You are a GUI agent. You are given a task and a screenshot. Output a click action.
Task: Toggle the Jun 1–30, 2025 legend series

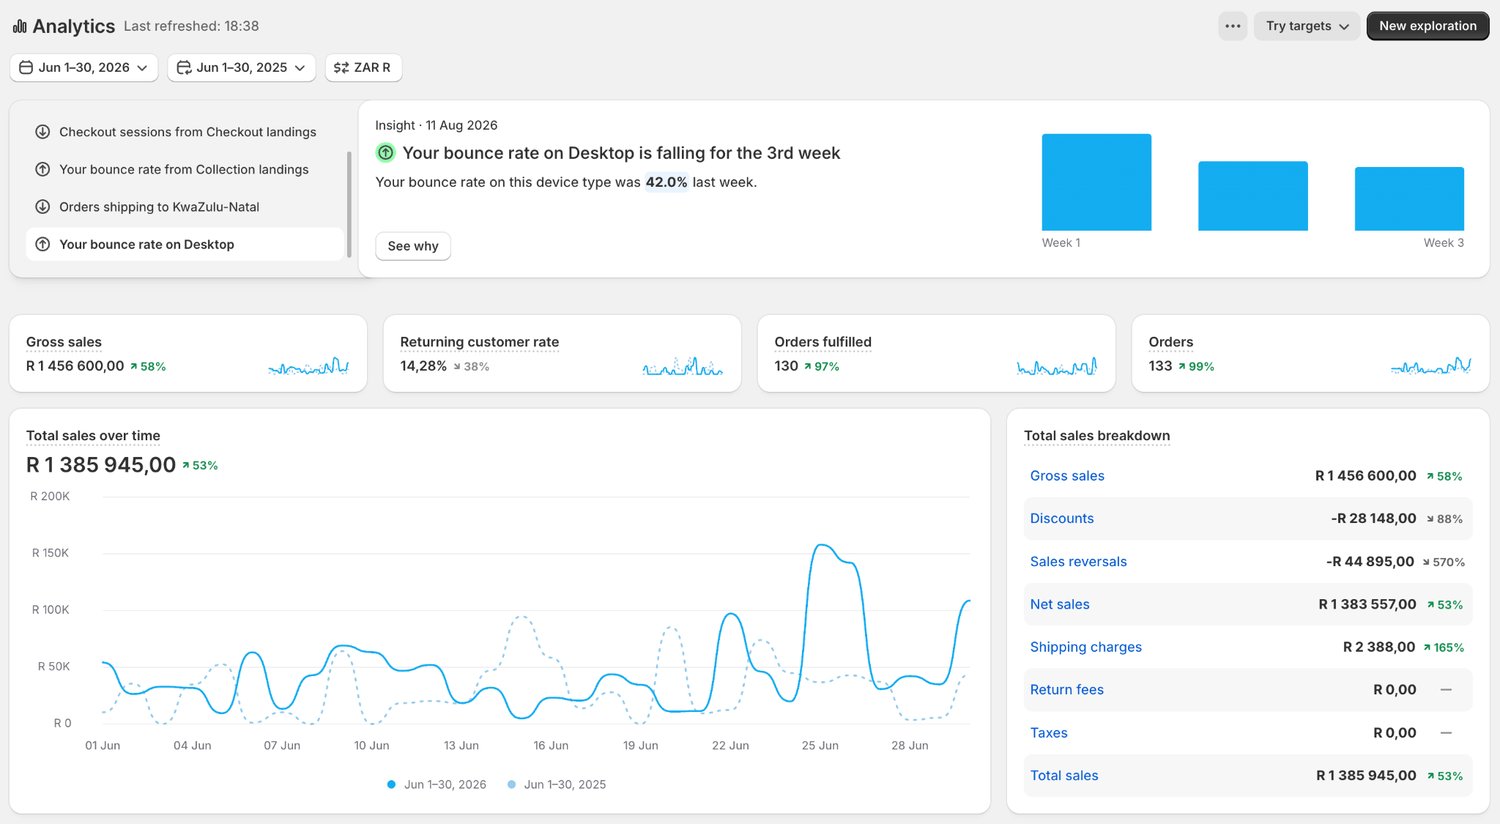click(556, 785)
